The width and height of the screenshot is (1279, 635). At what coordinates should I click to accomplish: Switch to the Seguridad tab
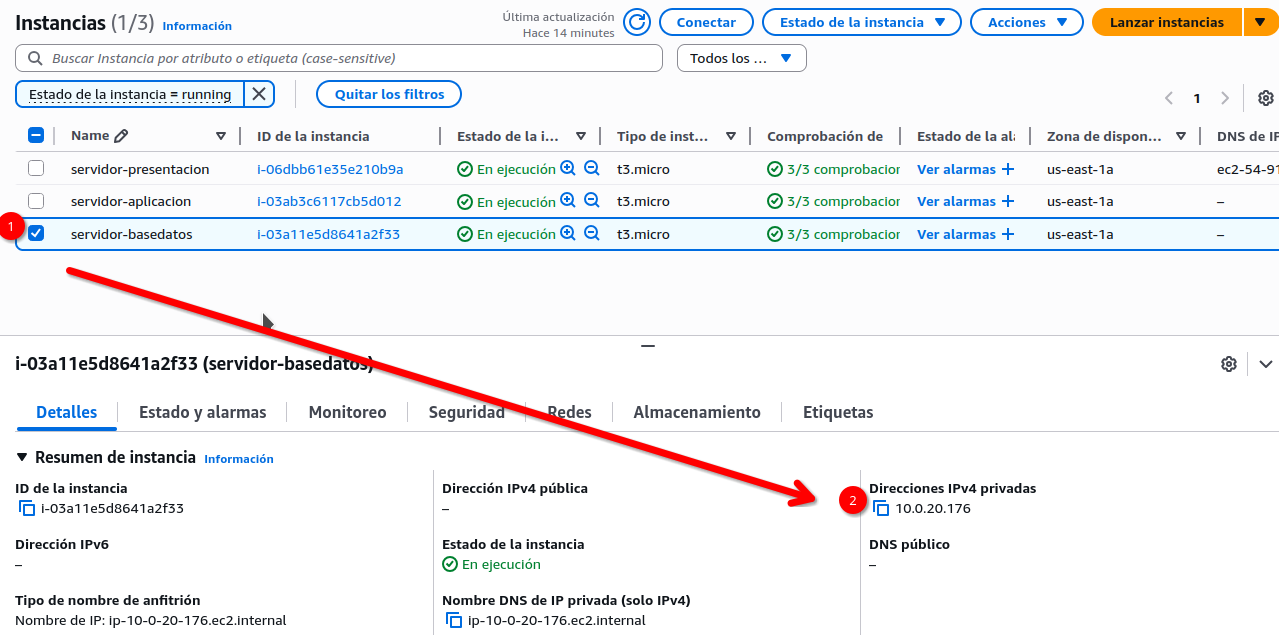coord(466,412)
